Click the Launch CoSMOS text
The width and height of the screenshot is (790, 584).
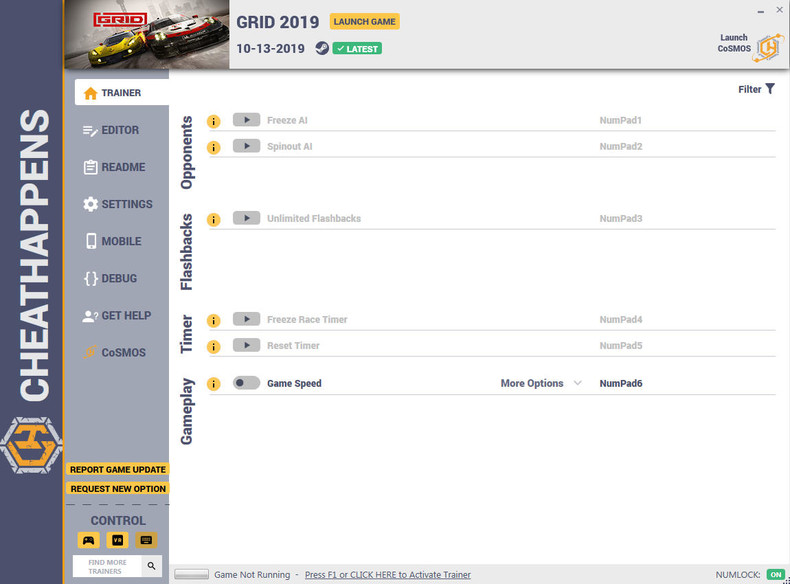tap(734, 43)
